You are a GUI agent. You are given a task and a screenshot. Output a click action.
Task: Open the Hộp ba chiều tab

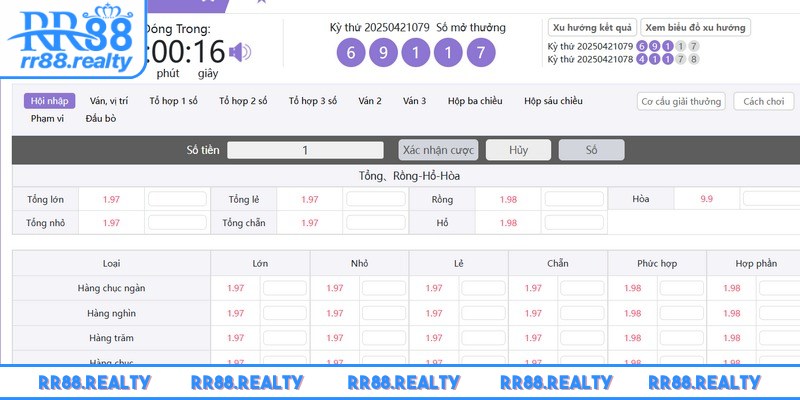475,101
